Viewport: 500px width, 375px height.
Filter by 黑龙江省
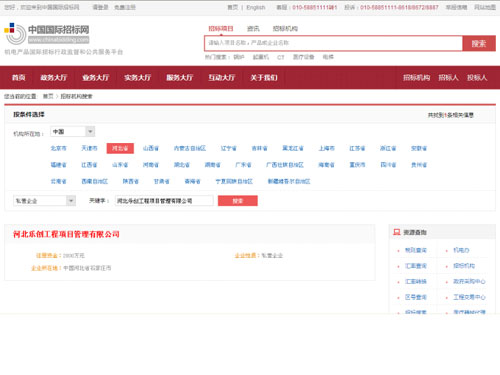pyautogui.click(x=293, y=148)
